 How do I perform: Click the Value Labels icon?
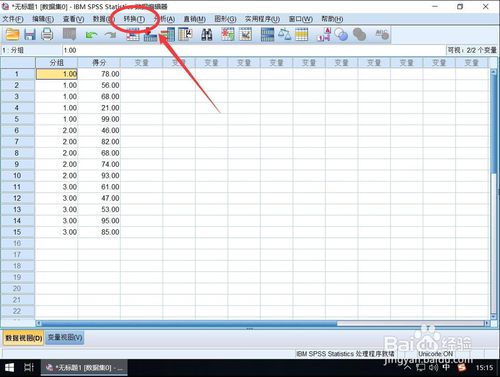(x=323, y=35)
